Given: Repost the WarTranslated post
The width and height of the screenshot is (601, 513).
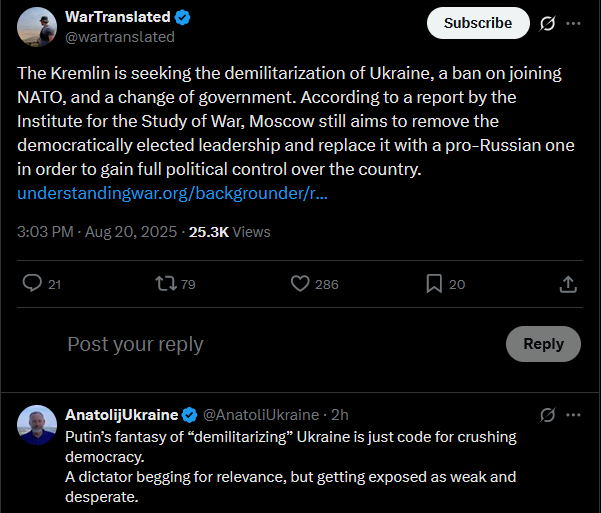Looking at the screenshot, I should [x=165, y=284].
